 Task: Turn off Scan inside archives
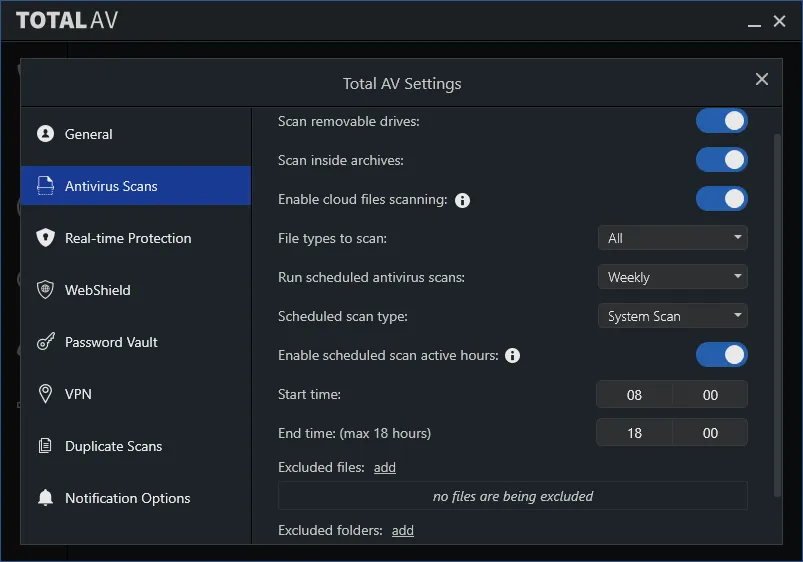[722, 160]
